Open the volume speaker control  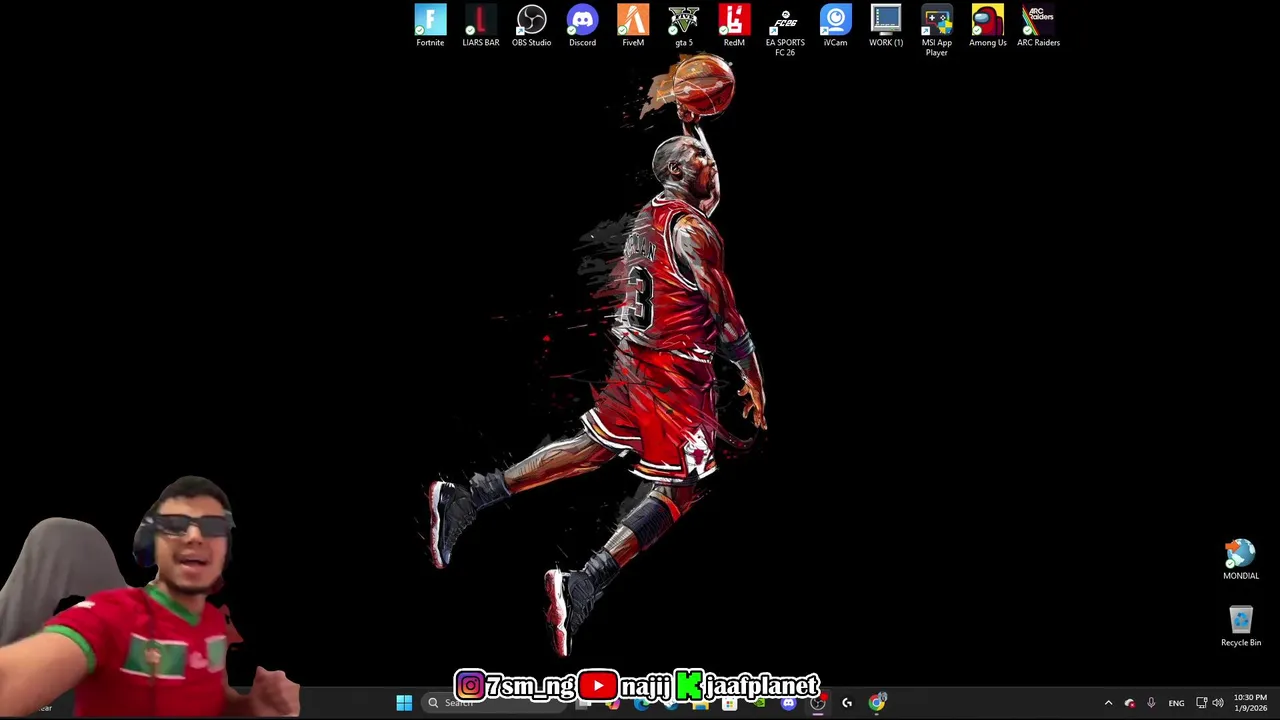tap(1218, 703)
